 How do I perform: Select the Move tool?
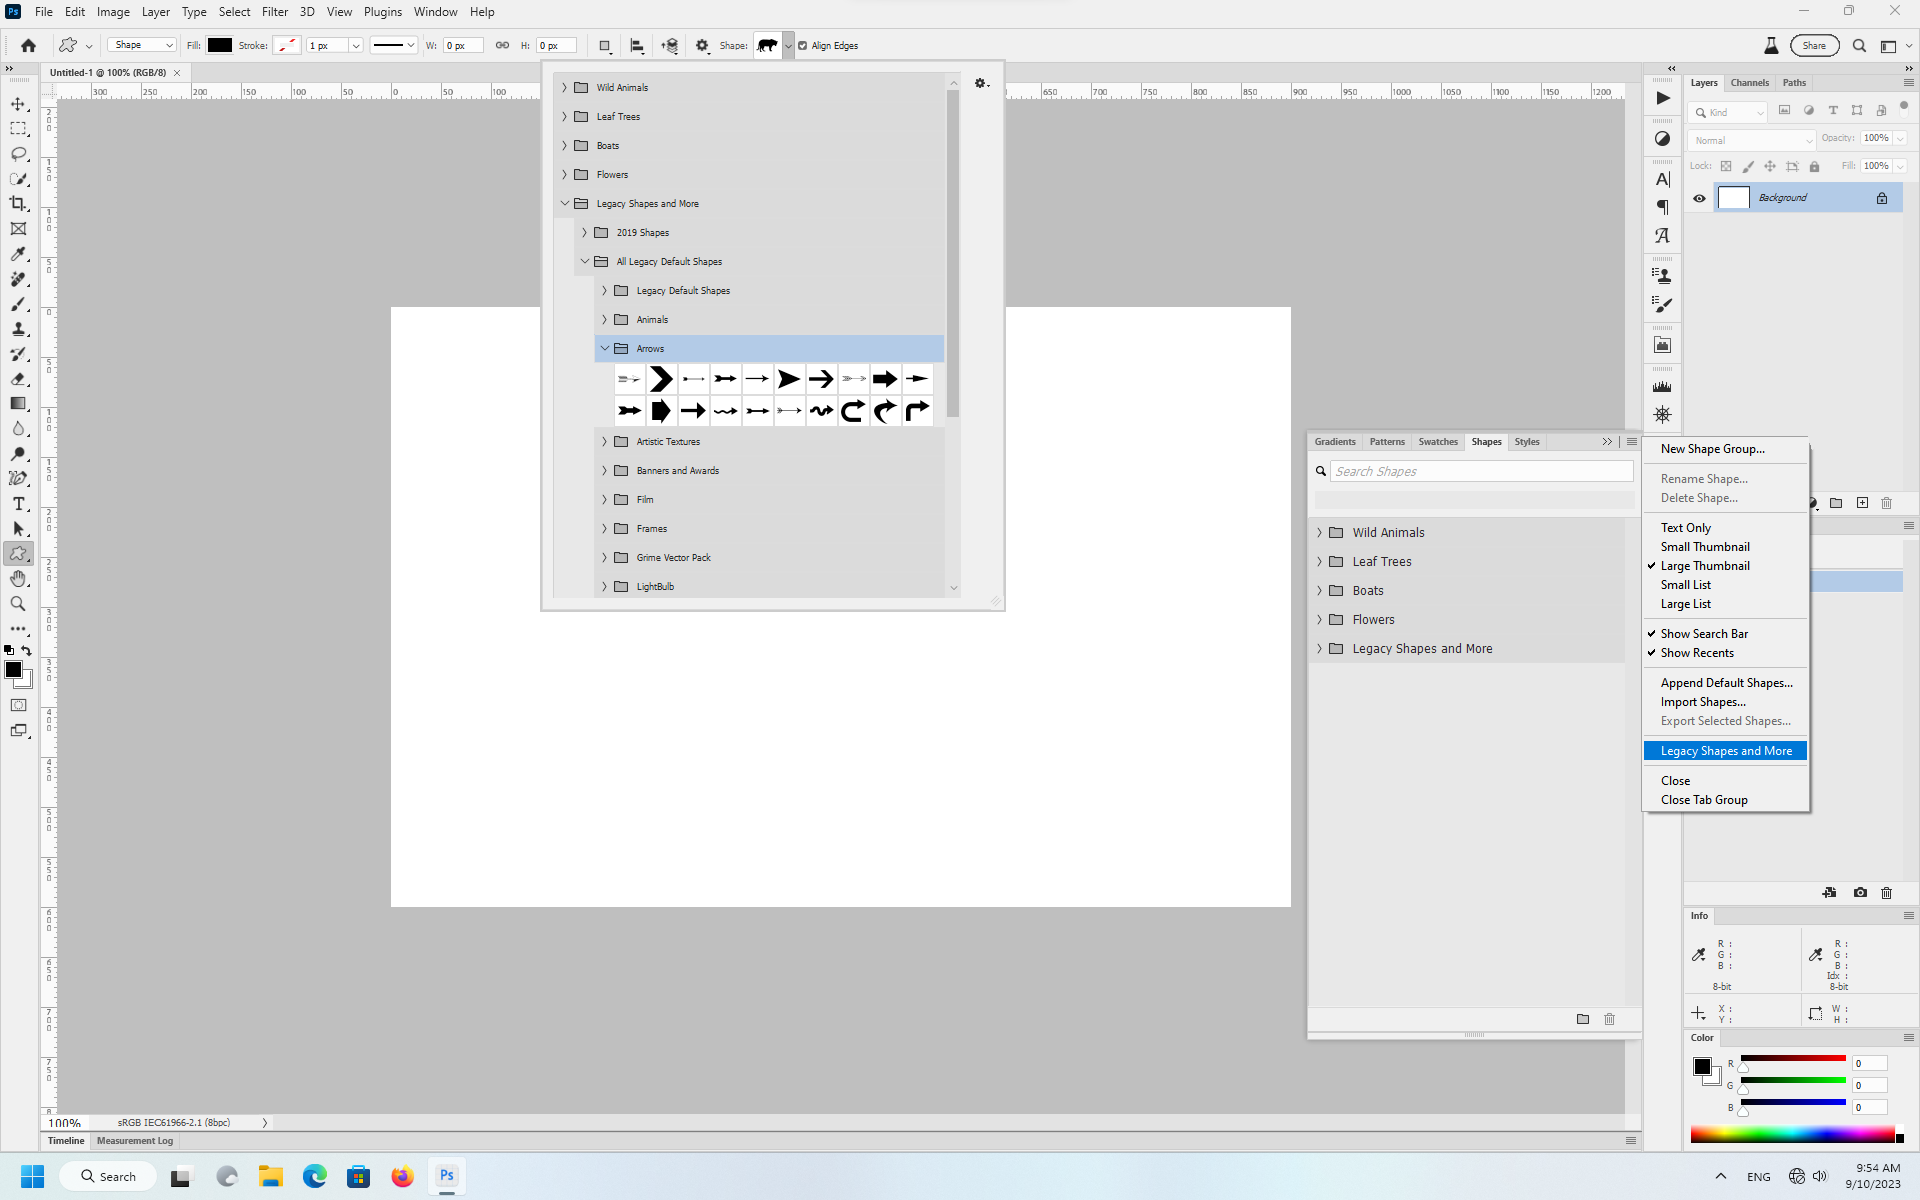(18, 103)
